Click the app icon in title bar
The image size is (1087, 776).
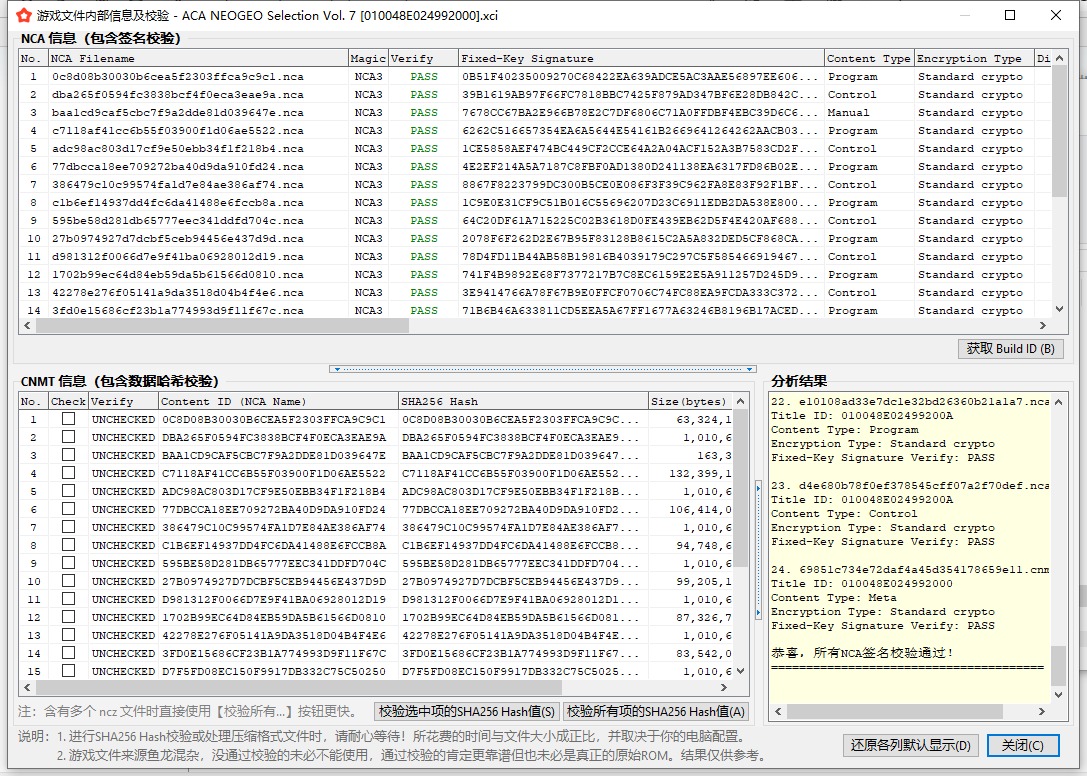point(22,16)
